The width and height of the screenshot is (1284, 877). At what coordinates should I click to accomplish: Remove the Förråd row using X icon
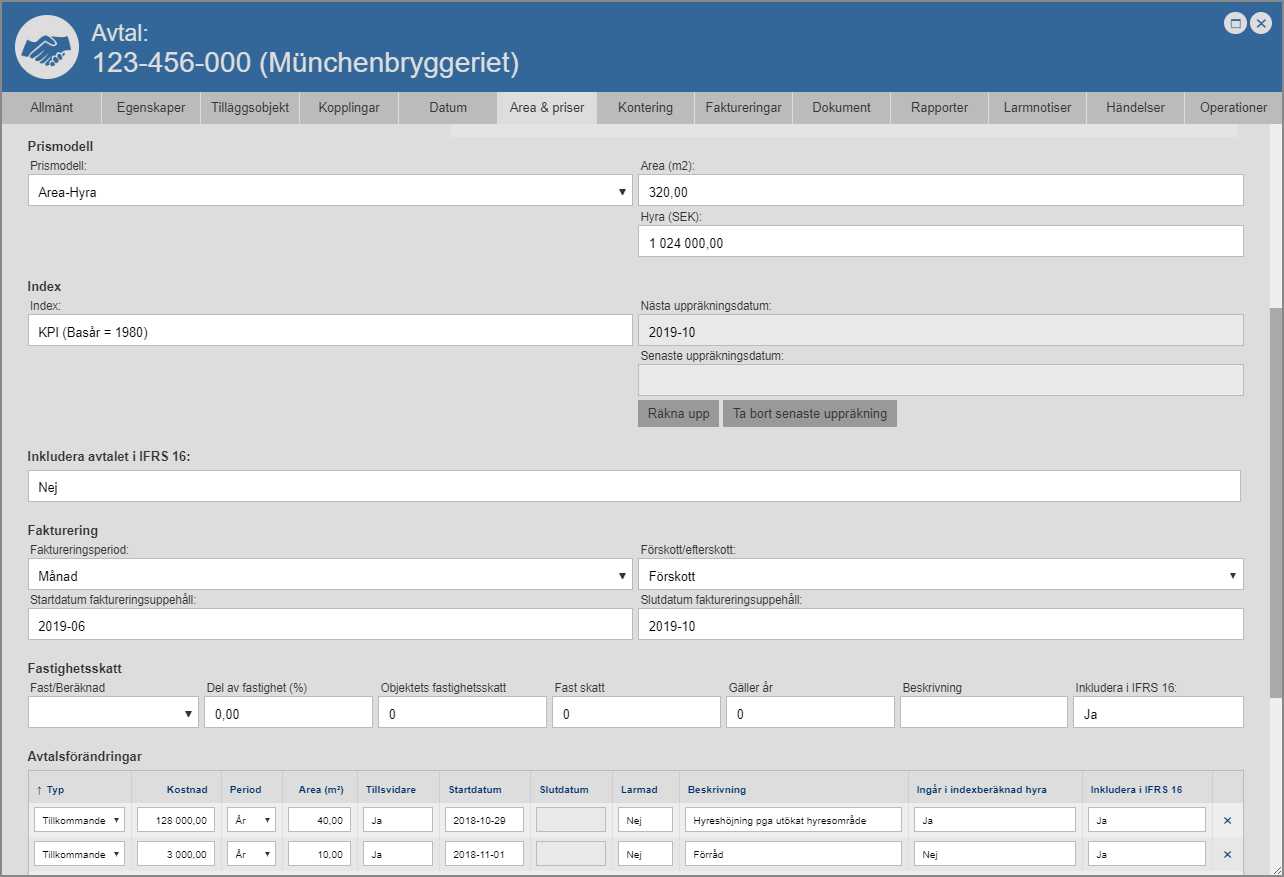pyautogui.click(x=1227, y=854)
